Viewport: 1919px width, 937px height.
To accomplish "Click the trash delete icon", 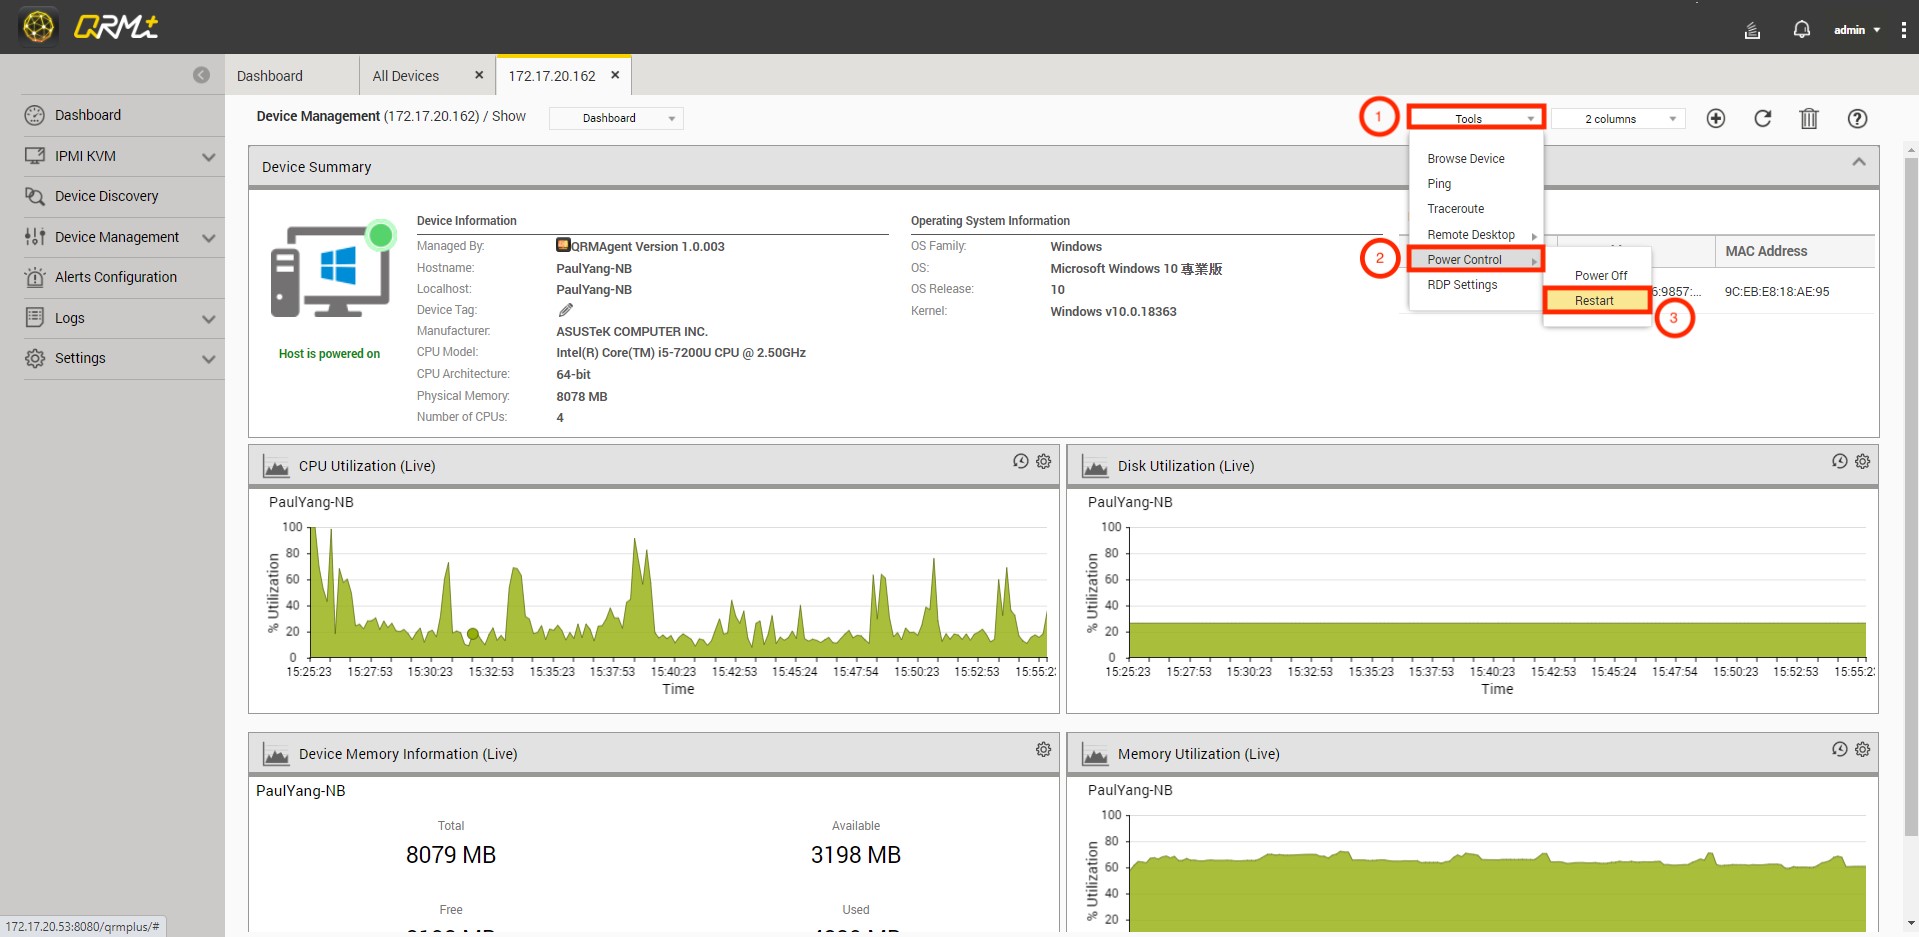I will [x=1808, y=119].
